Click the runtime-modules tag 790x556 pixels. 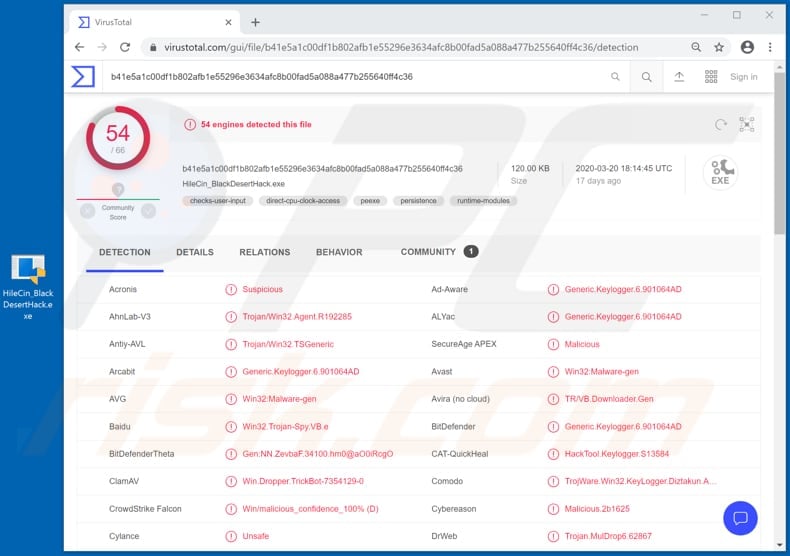483,201
